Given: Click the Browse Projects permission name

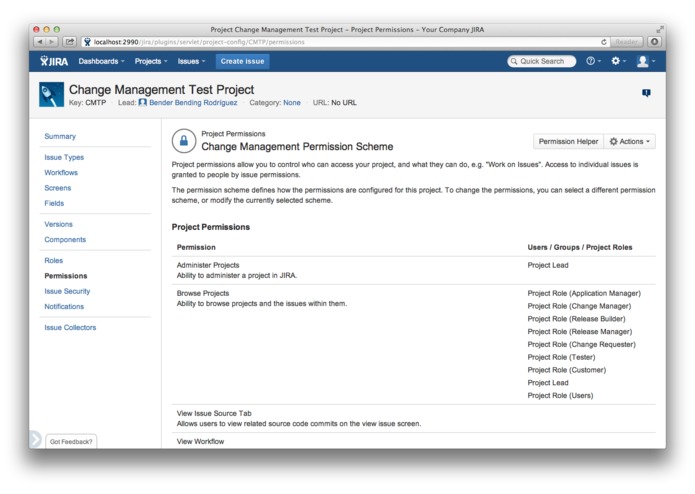Looking at the screenshot, I should pos(203,293).
